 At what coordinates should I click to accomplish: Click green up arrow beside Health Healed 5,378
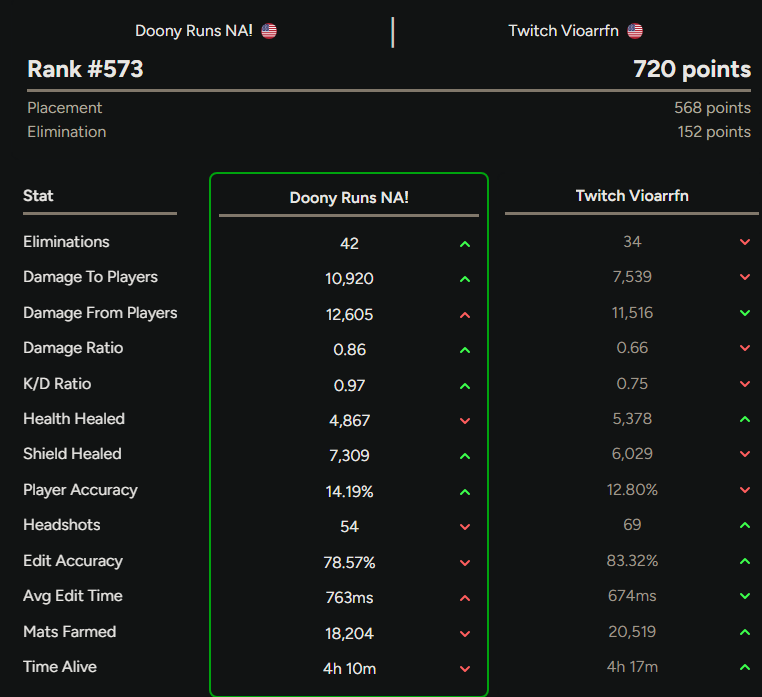pyautogui.click(x=745, y=418)
